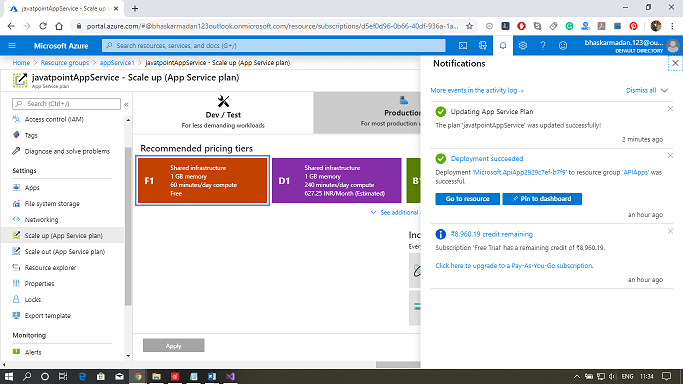This screenshot has height=384, width=683.
Task: Focus the Azure global search bar
Action: pyautogui.click(x=274, y=46)
